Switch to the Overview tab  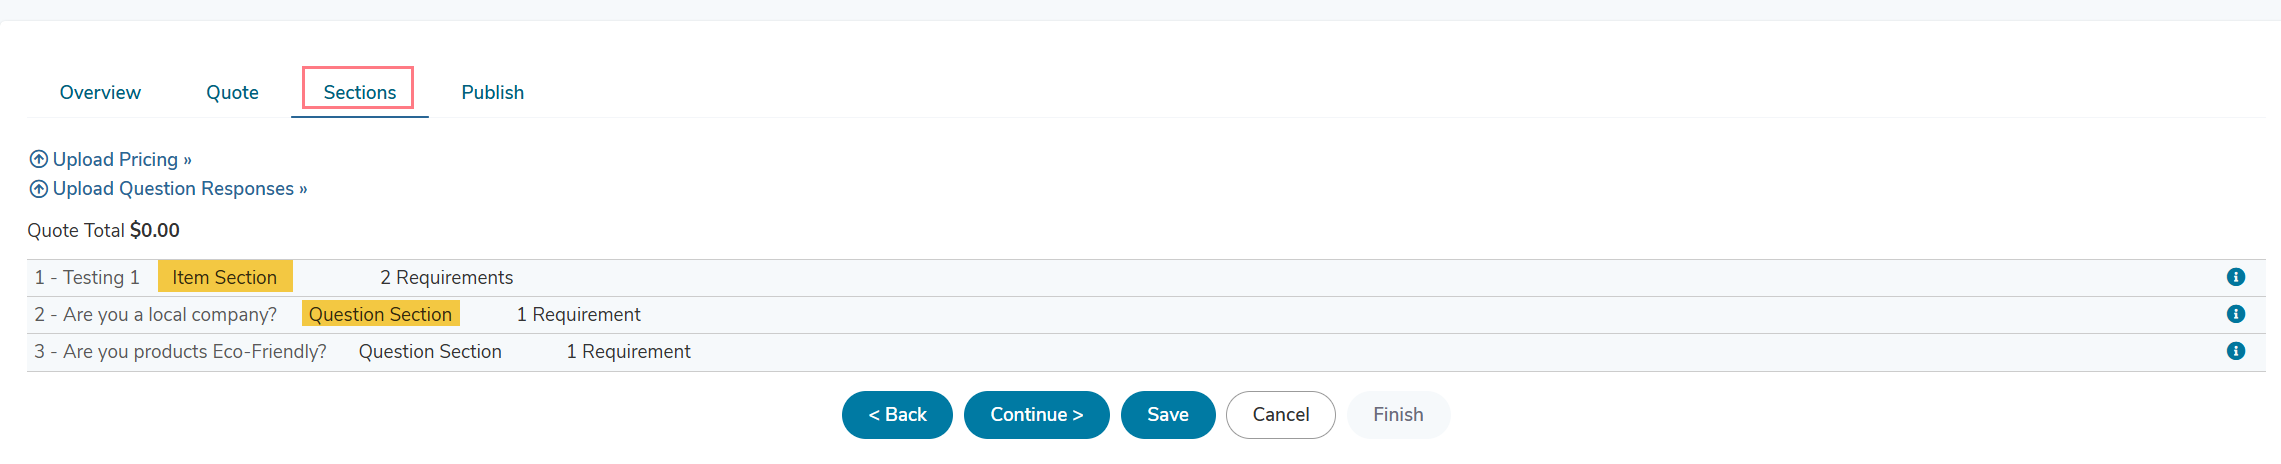pyautogui.click(x=100, y=92)
